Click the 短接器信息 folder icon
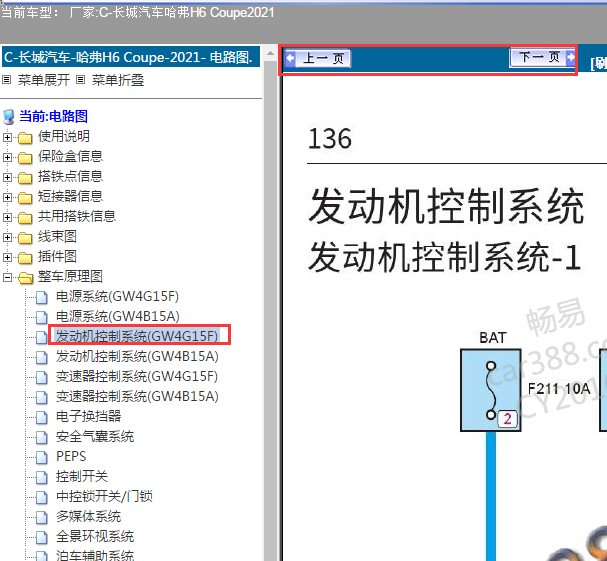 pos(25,198)
